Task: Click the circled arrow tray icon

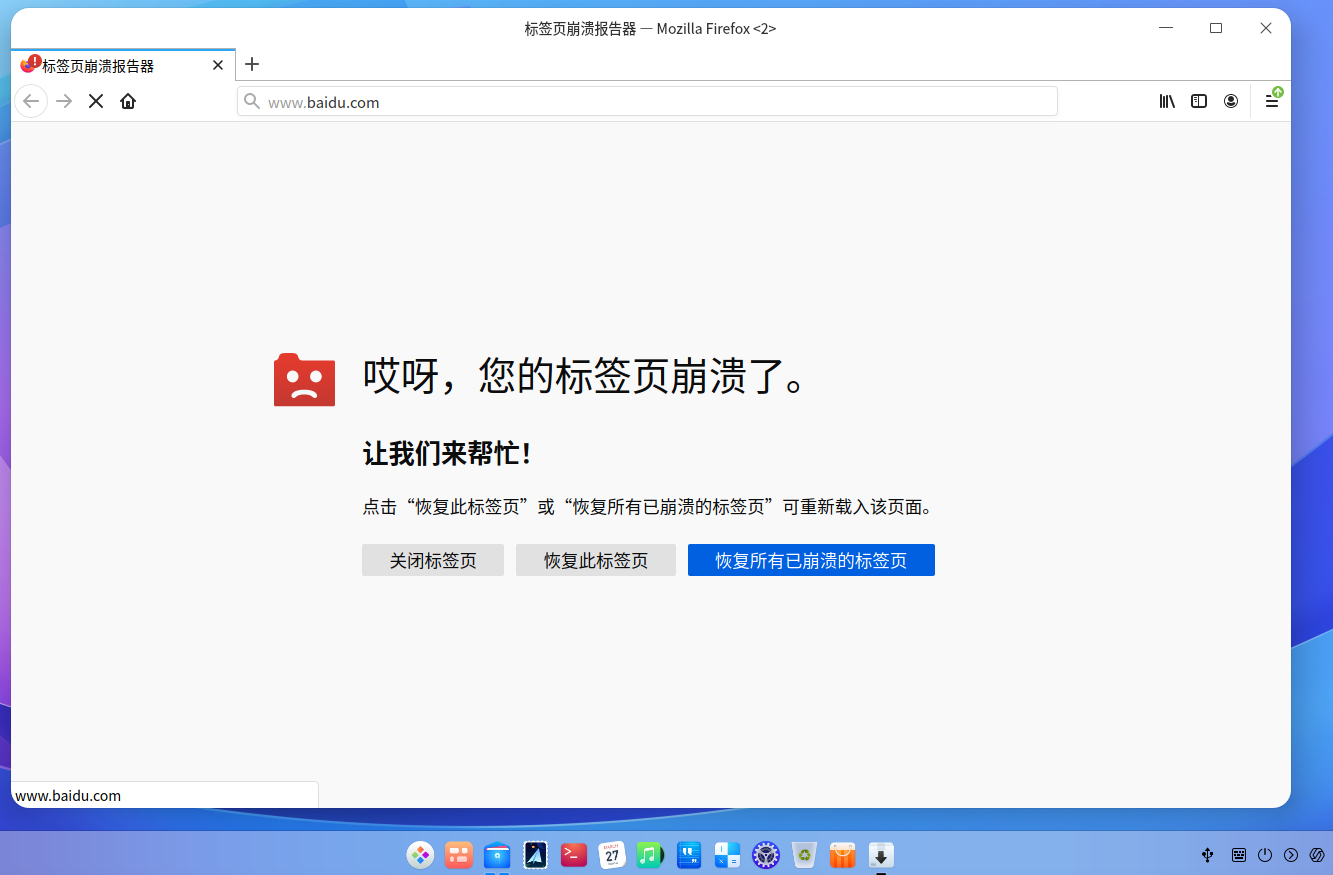Action: point(1291,855)
